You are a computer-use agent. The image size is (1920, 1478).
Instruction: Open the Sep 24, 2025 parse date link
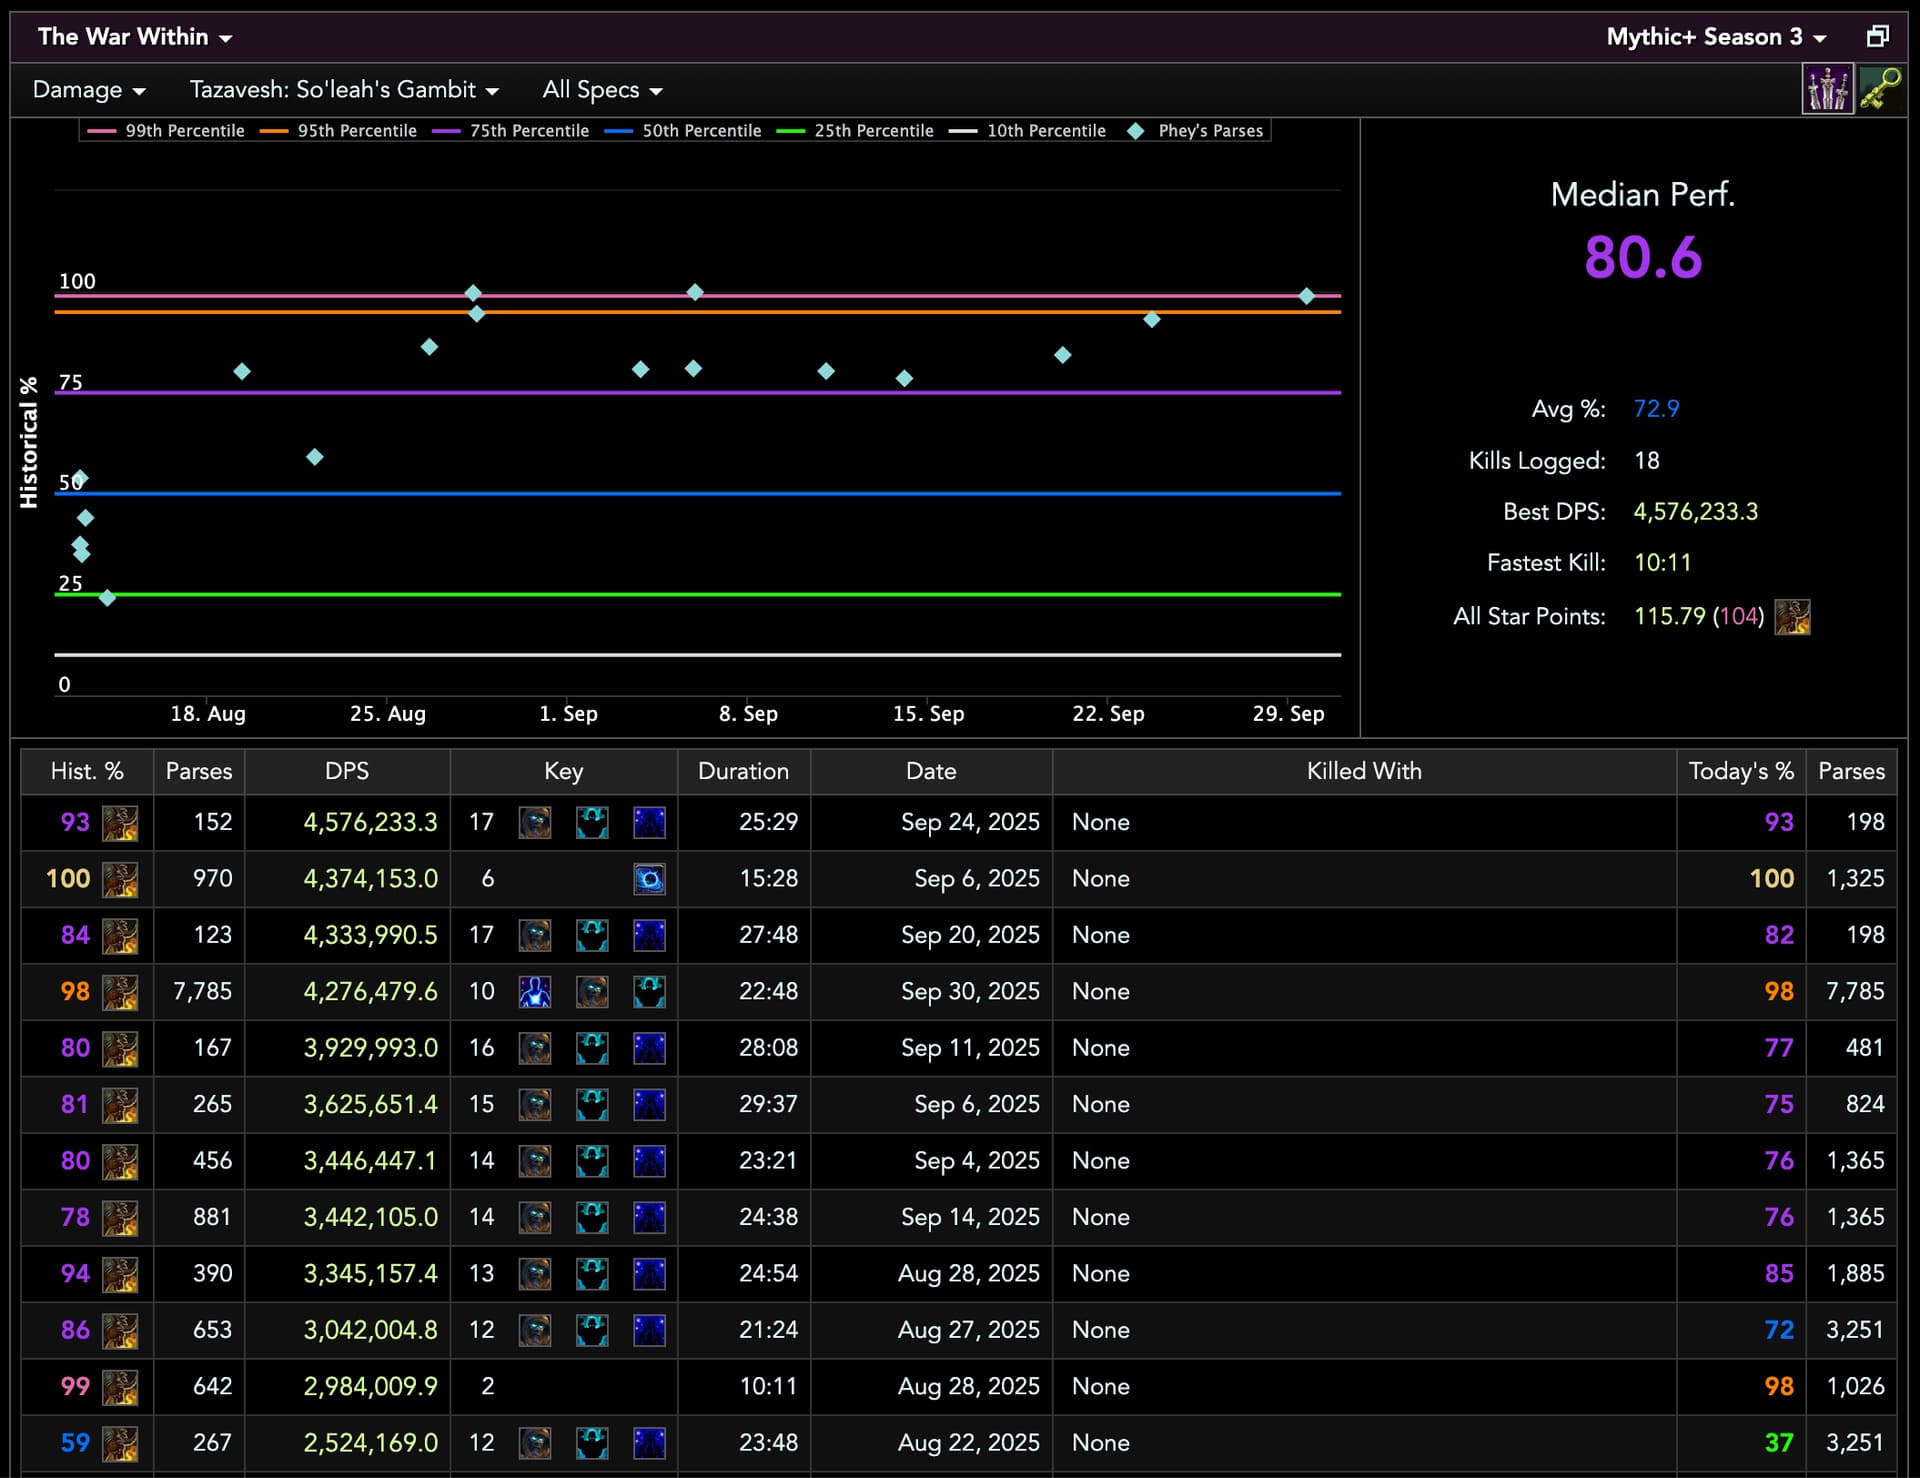969,822
